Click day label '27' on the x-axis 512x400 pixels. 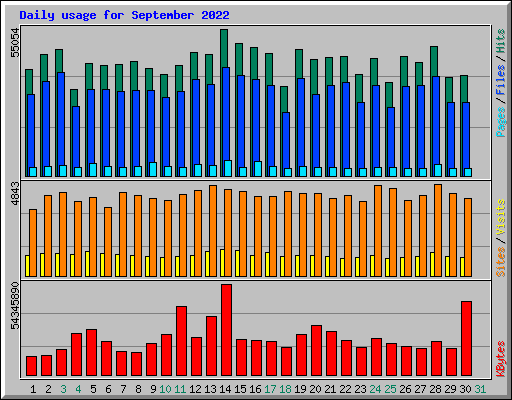point(420,389)
